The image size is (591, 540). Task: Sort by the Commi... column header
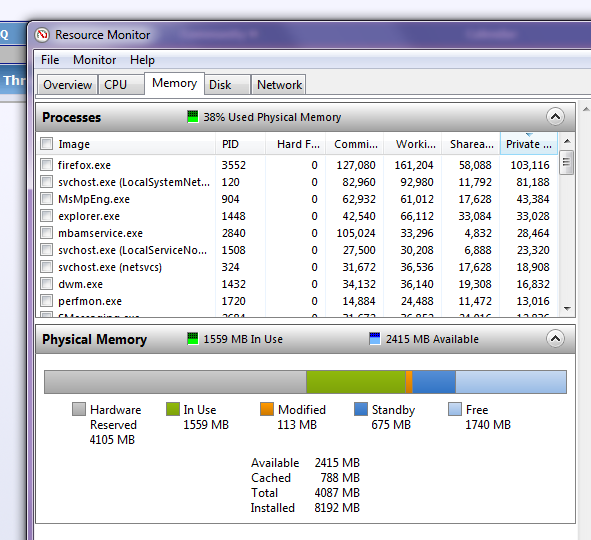[x=355, y=144]
